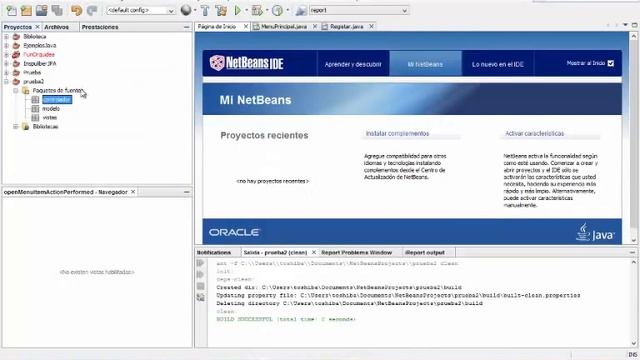Switch to iReport output tab
Viewport: 640px width, 360px height.
click(425, 253)
